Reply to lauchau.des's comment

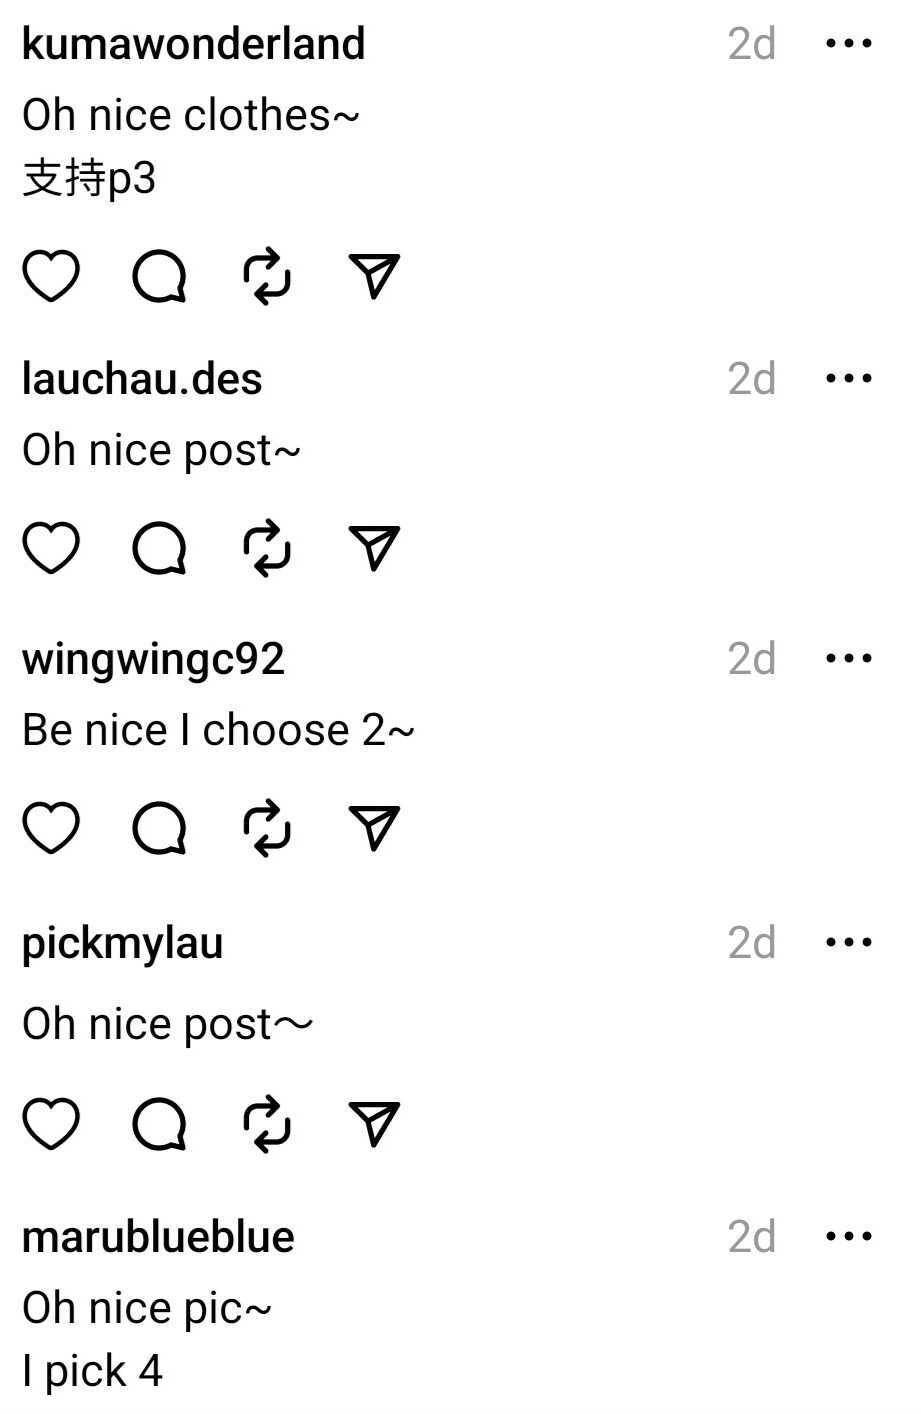160,548
